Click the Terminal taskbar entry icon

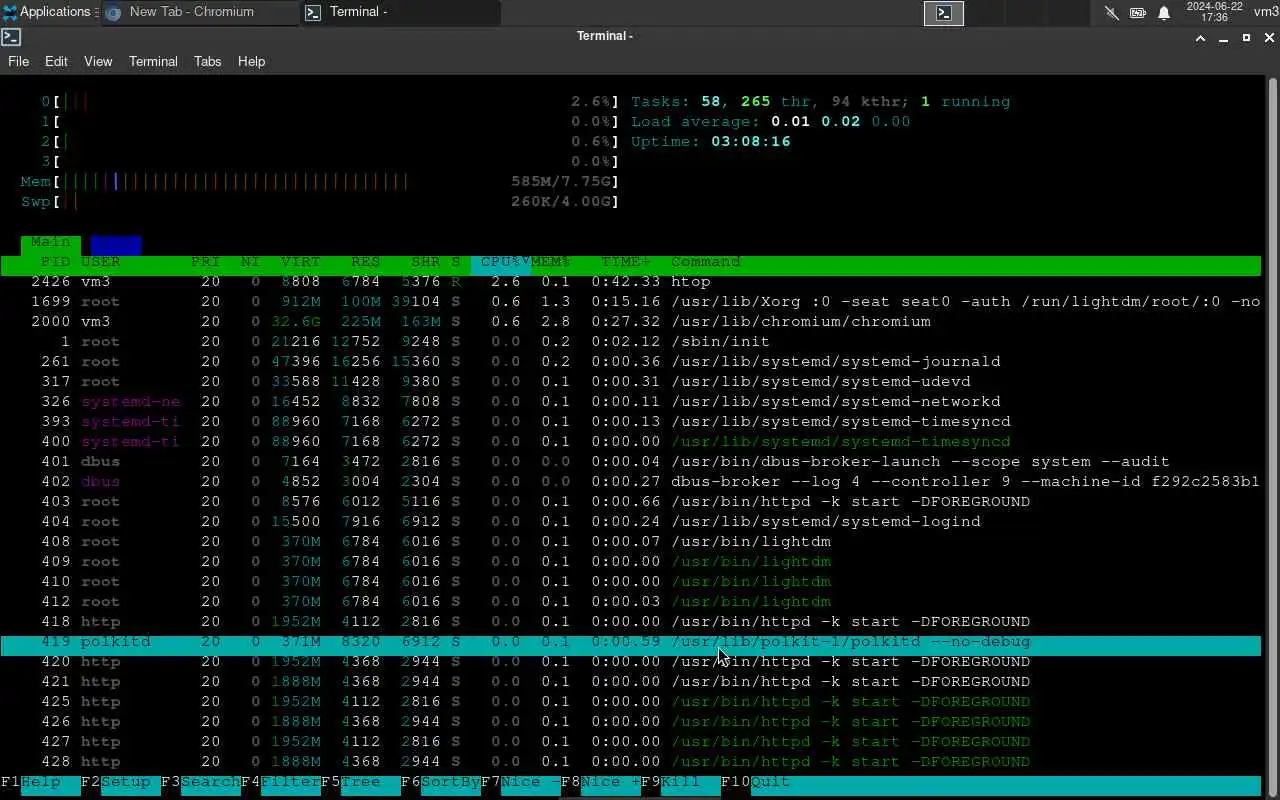point(313,12)
